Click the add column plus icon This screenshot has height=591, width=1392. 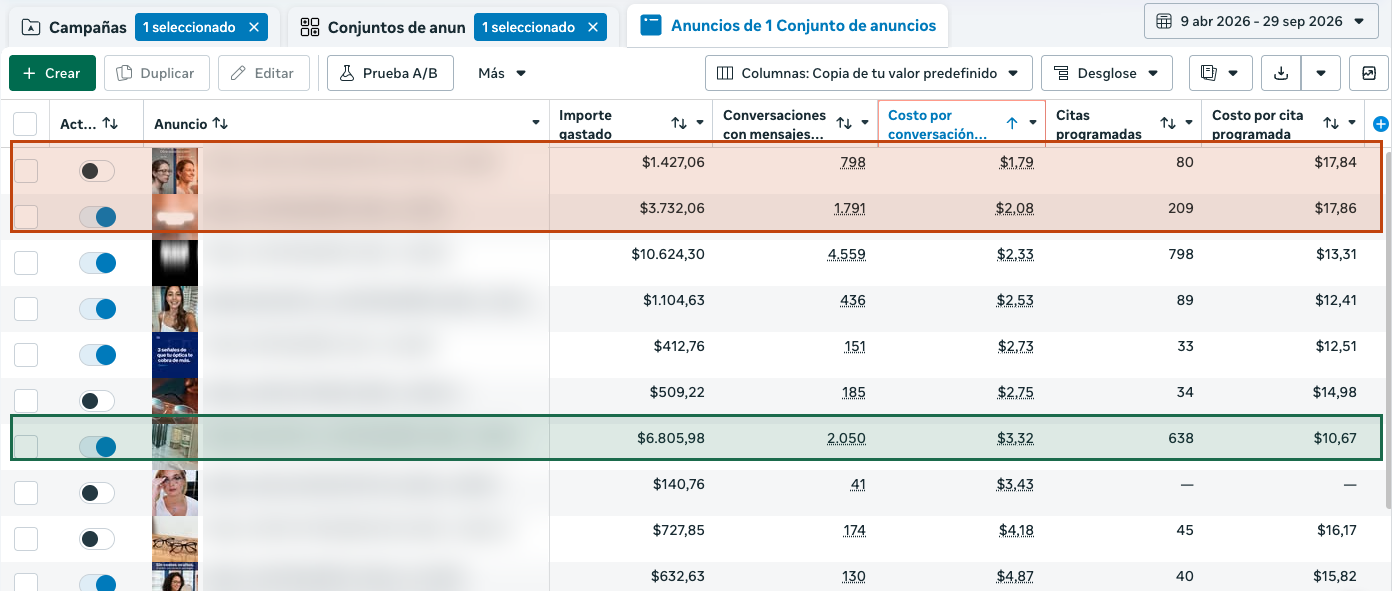pos(1381,124)
